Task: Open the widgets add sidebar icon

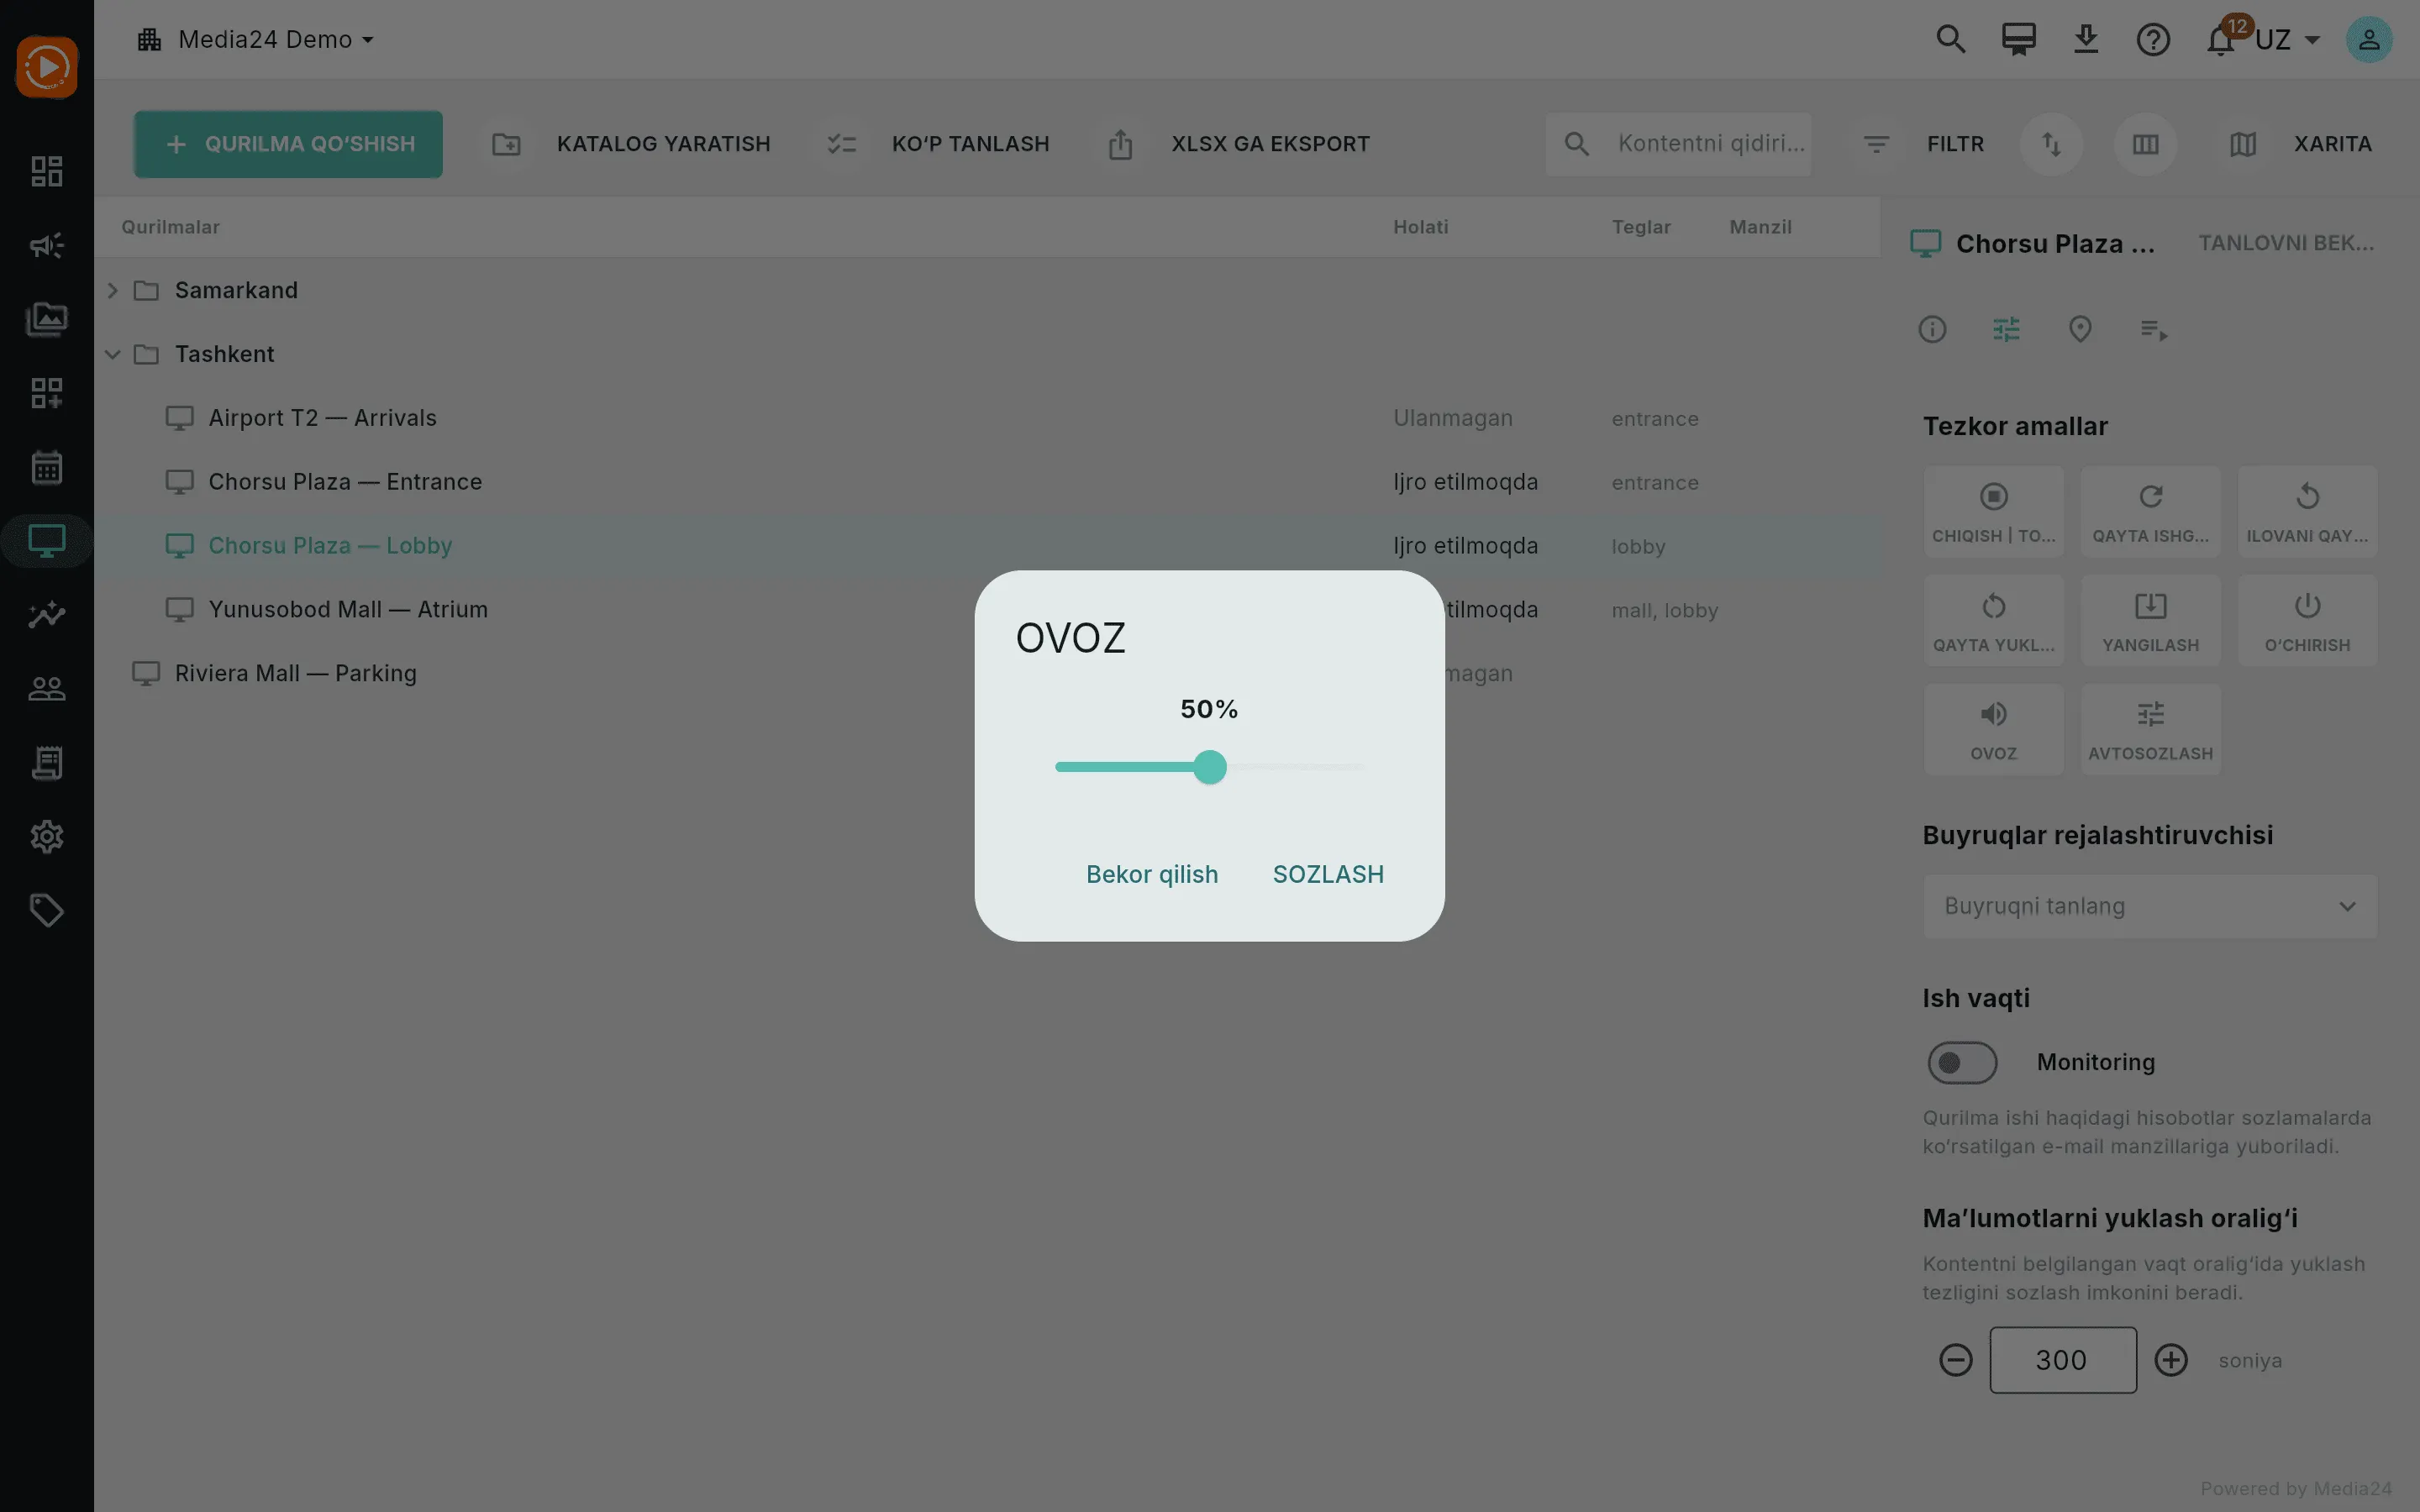Action: [46, 393]
